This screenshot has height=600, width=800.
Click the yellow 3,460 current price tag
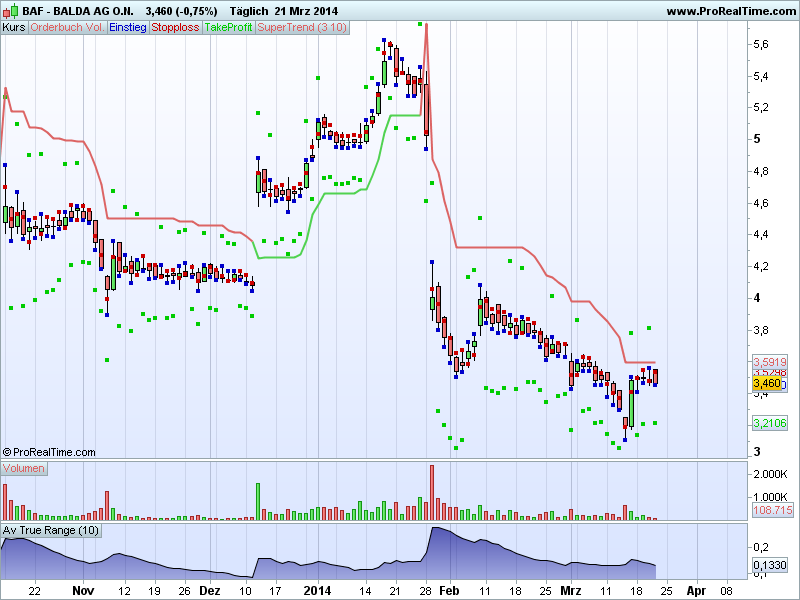766,383
